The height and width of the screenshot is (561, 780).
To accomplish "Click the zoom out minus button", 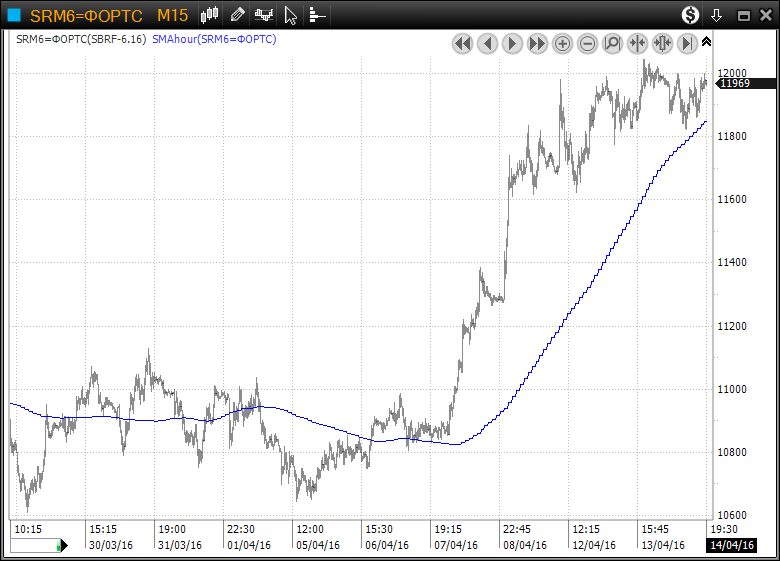I will point(587,43).
